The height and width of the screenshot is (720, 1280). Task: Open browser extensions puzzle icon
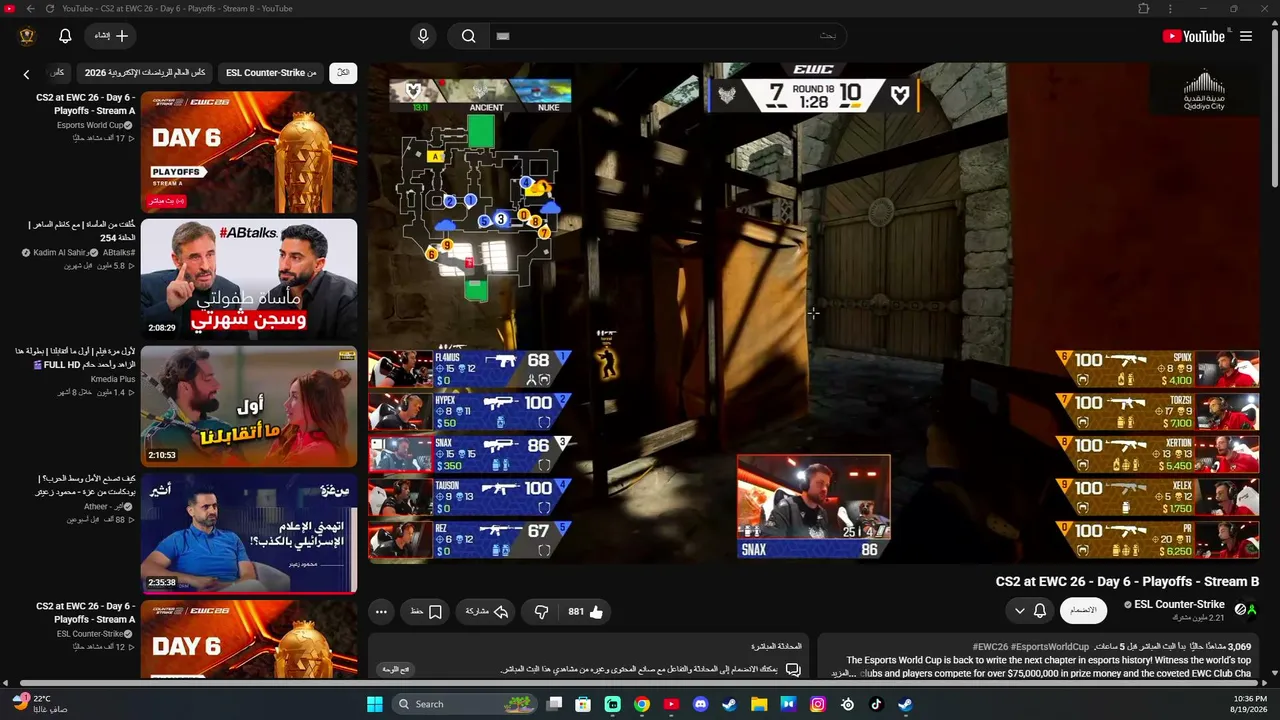(x=1144, y=9)
